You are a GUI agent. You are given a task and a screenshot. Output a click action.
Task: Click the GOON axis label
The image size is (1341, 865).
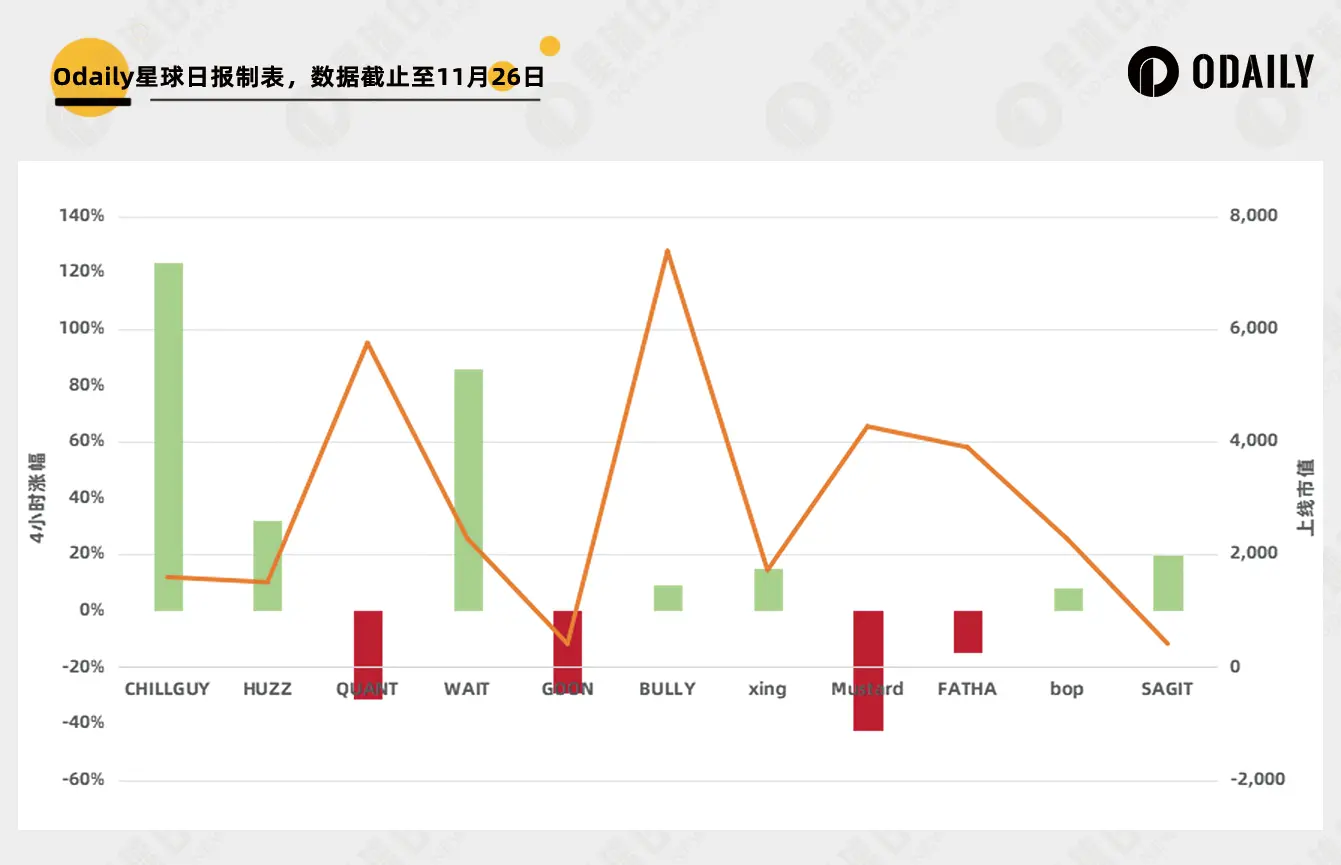pos(567,689)
